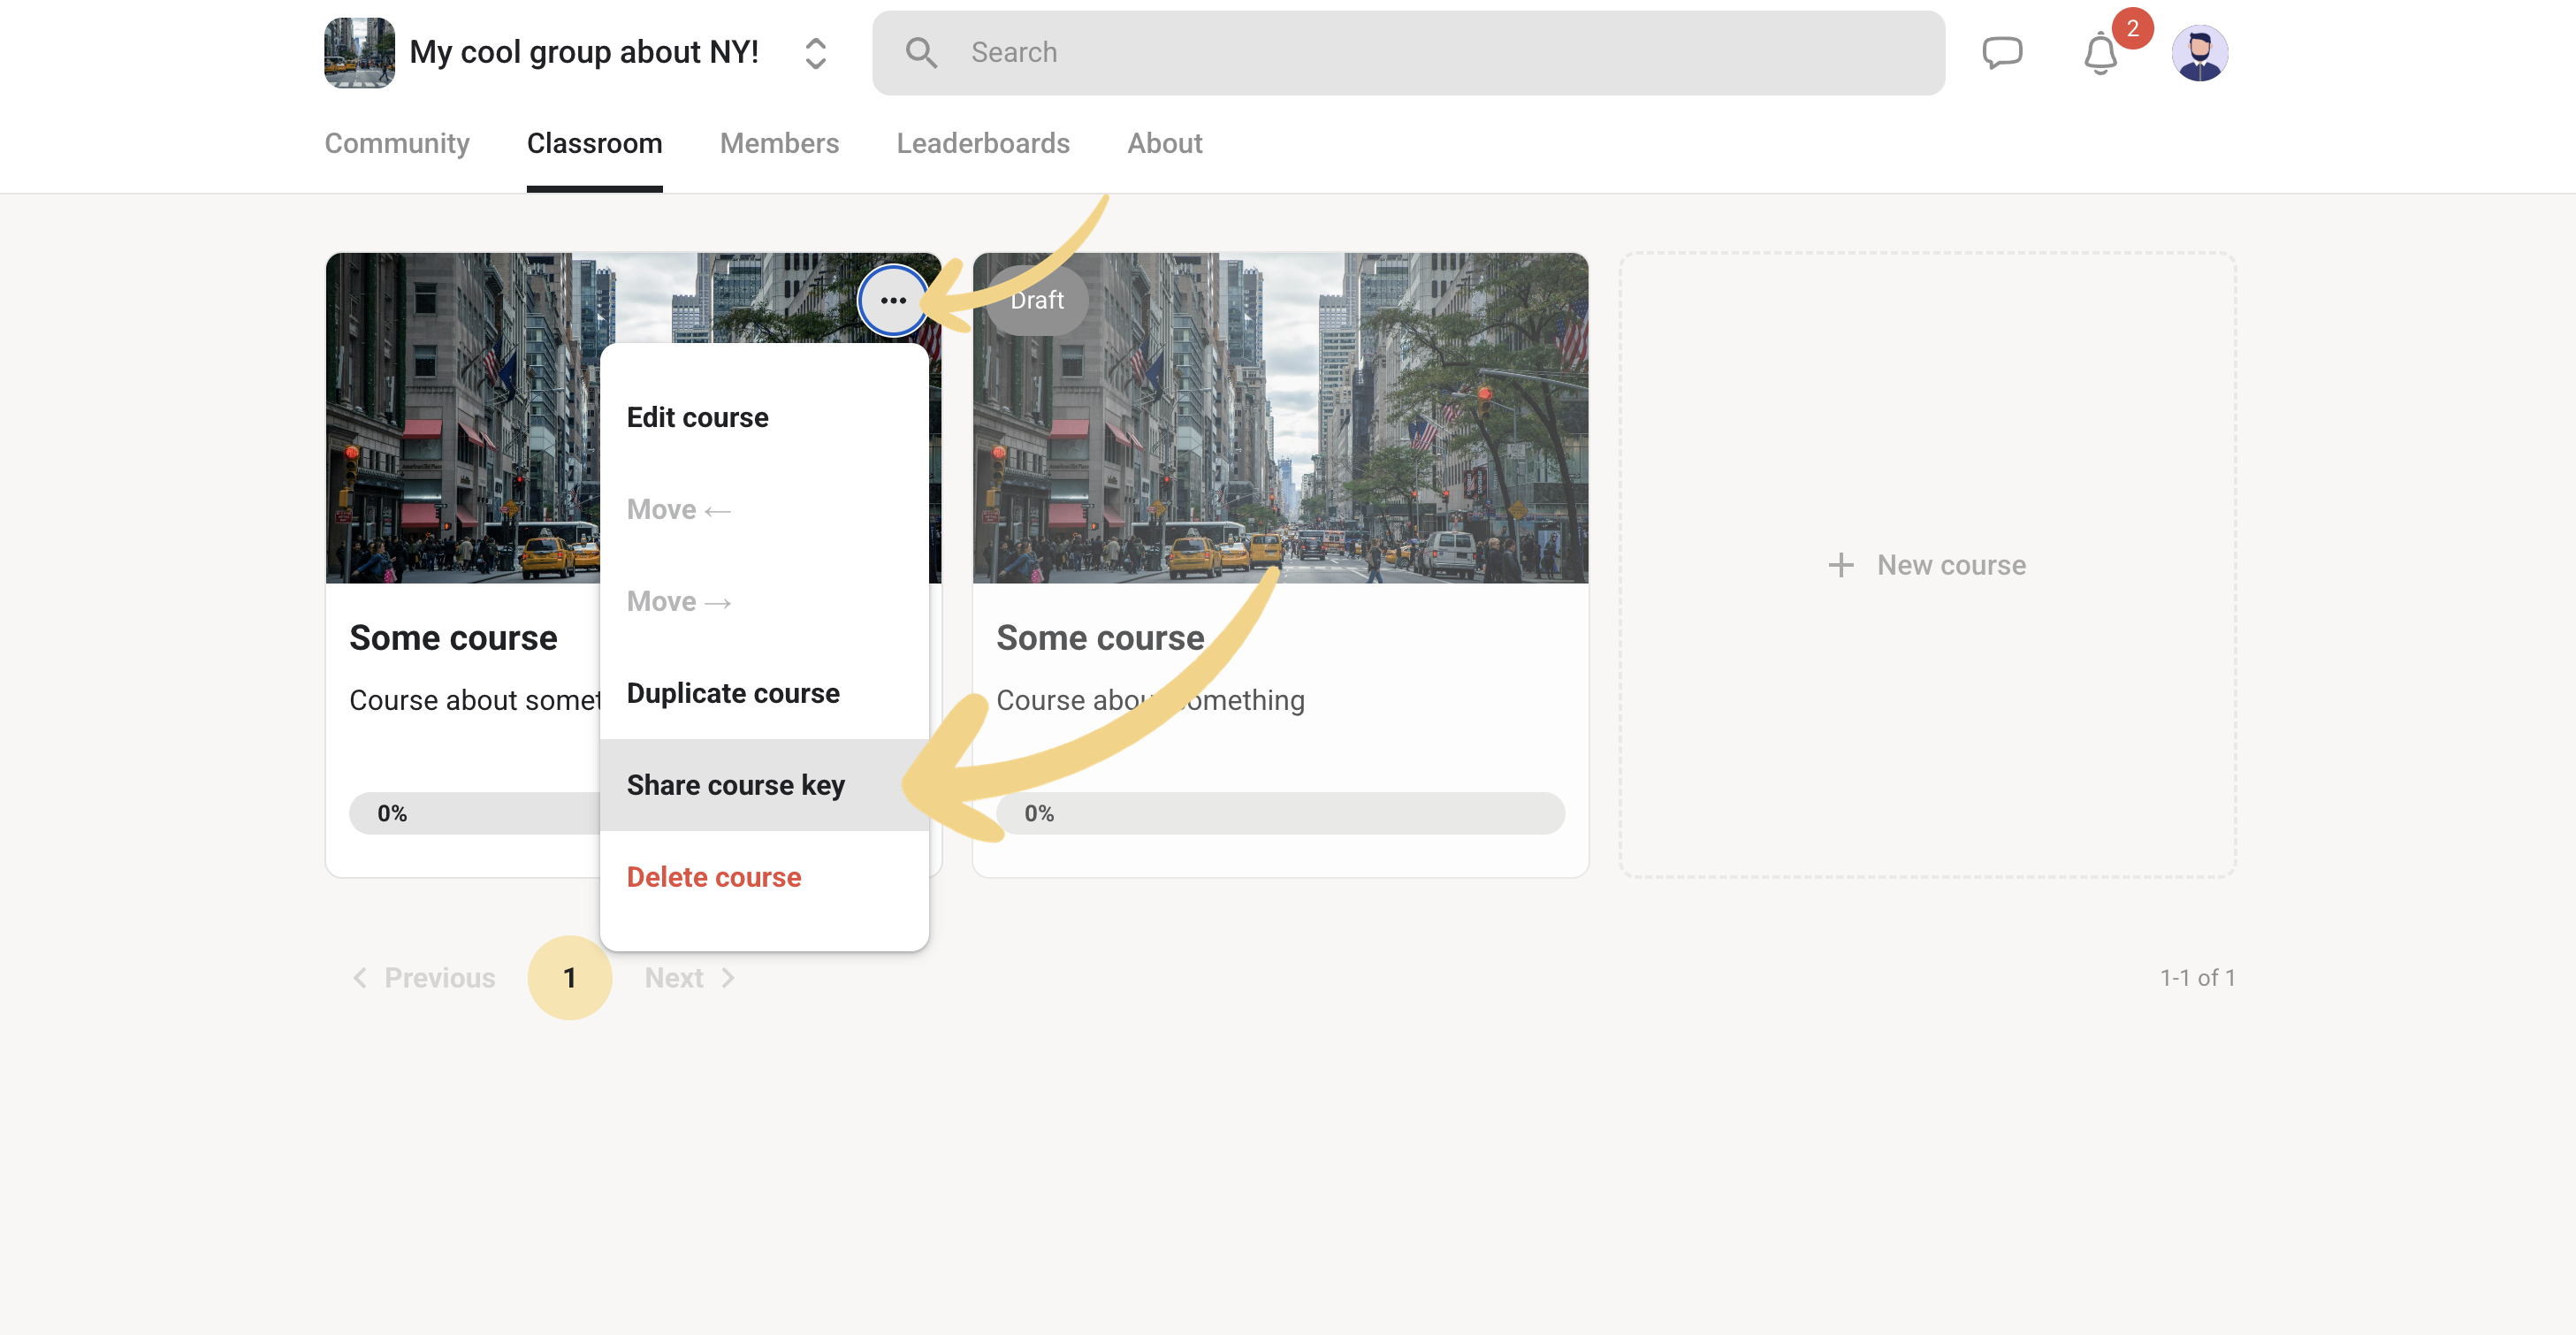Go to the Previous page arrow
The image size is (2576, 1335).
click(360, 978)
